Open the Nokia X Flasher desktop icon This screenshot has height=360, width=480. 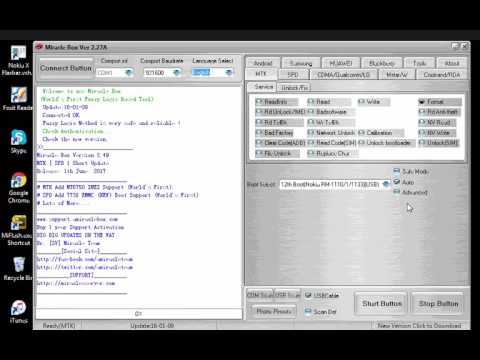tap(18, 60)
